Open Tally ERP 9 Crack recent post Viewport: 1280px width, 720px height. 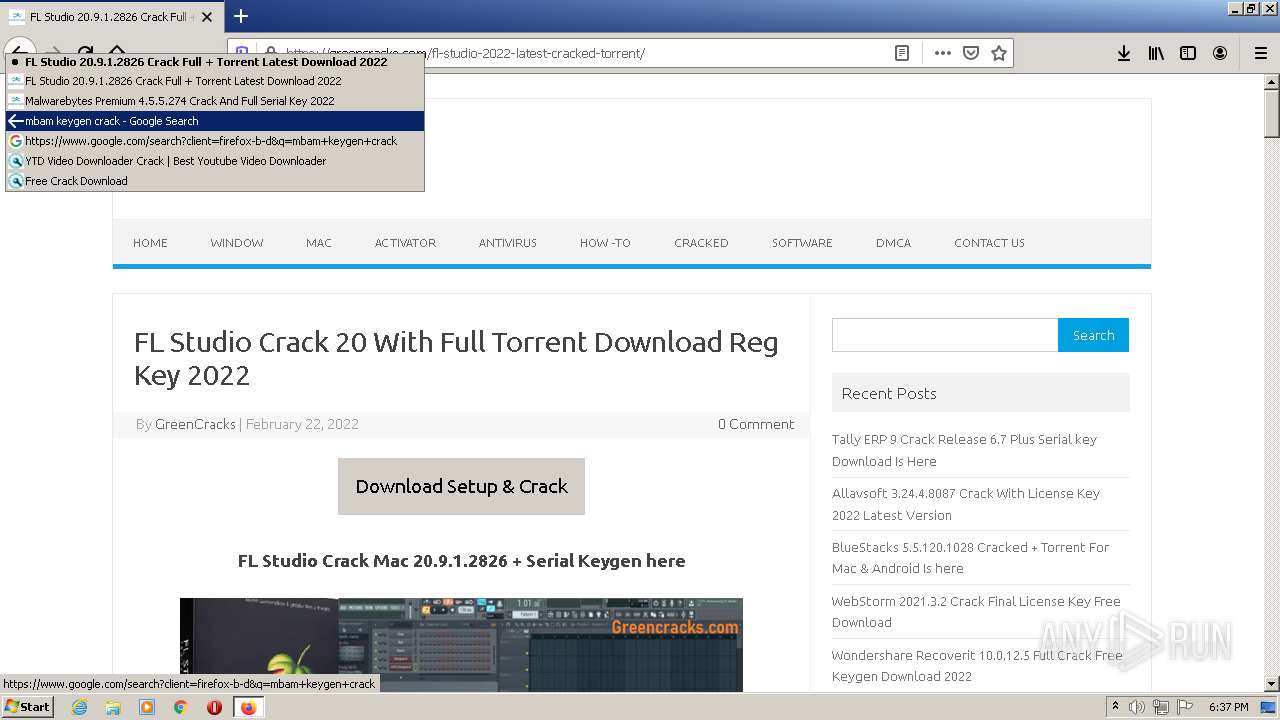click(964, 450)
